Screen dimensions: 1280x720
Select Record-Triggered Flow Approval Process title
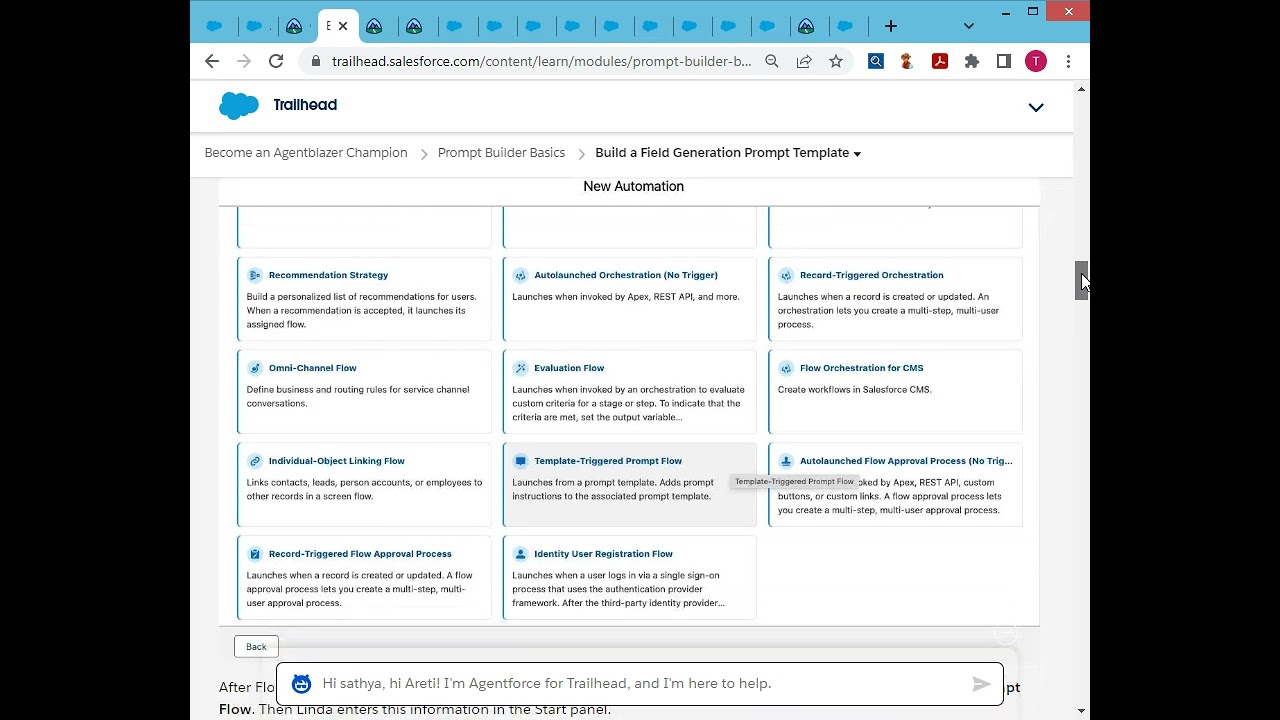click(x=360, y=554)
